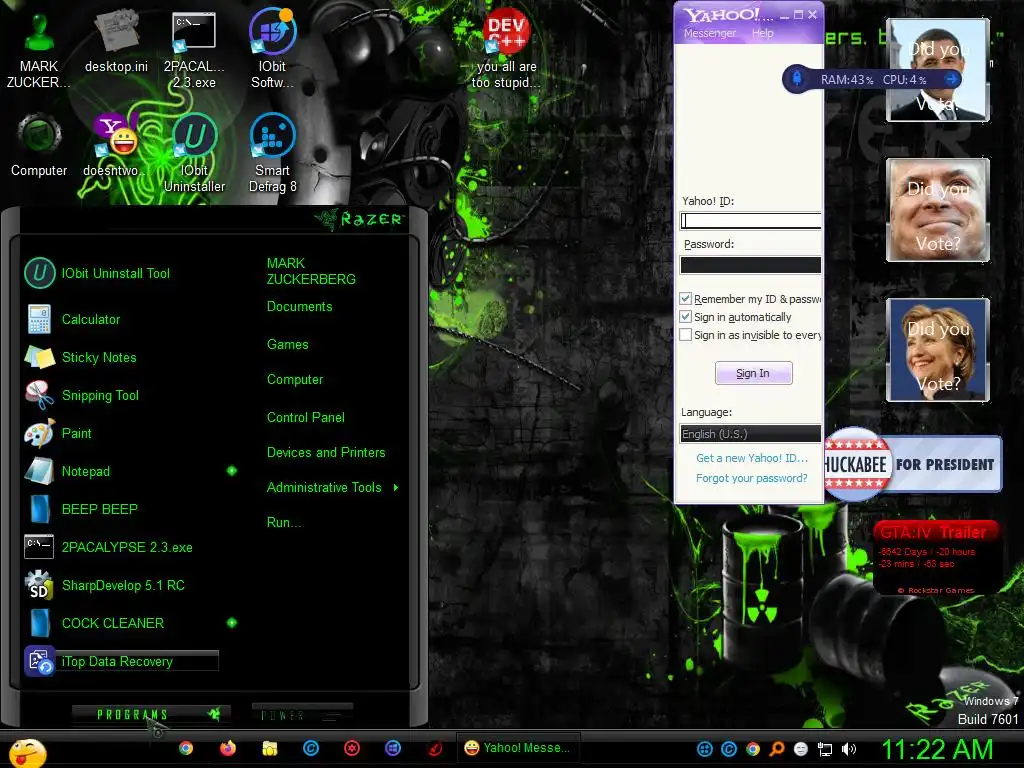Click the McCain Did you Vote gadget

point(938,210)
